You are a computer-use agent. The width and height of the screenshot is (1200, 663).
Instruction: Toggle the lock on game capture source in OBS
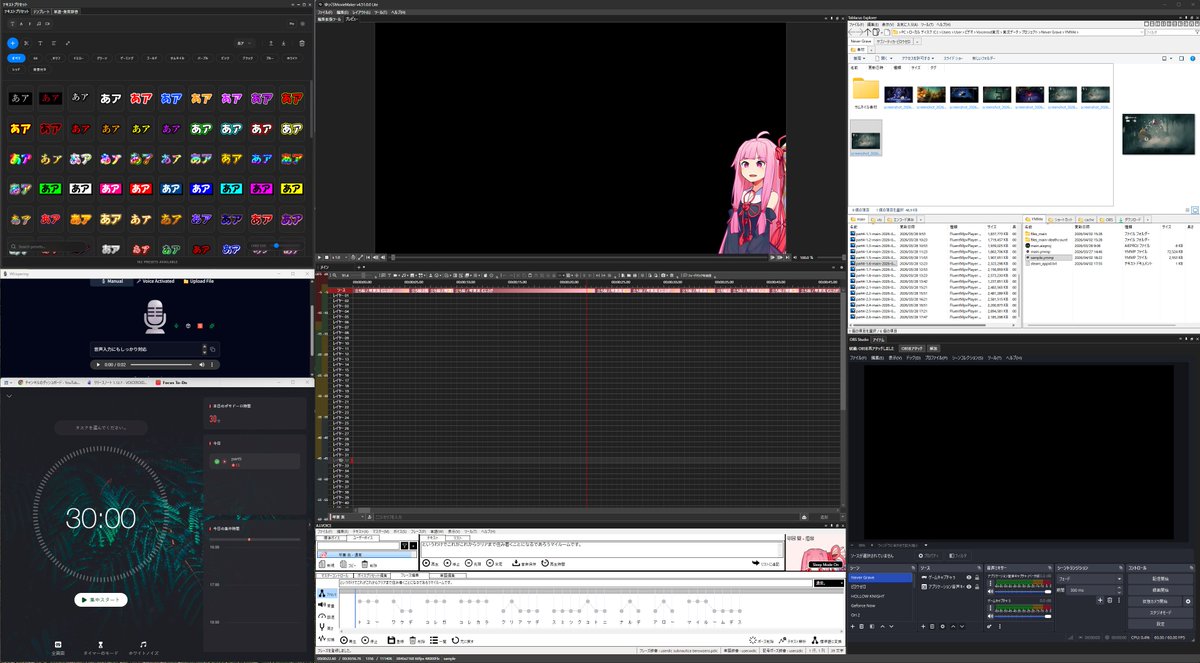977,578
